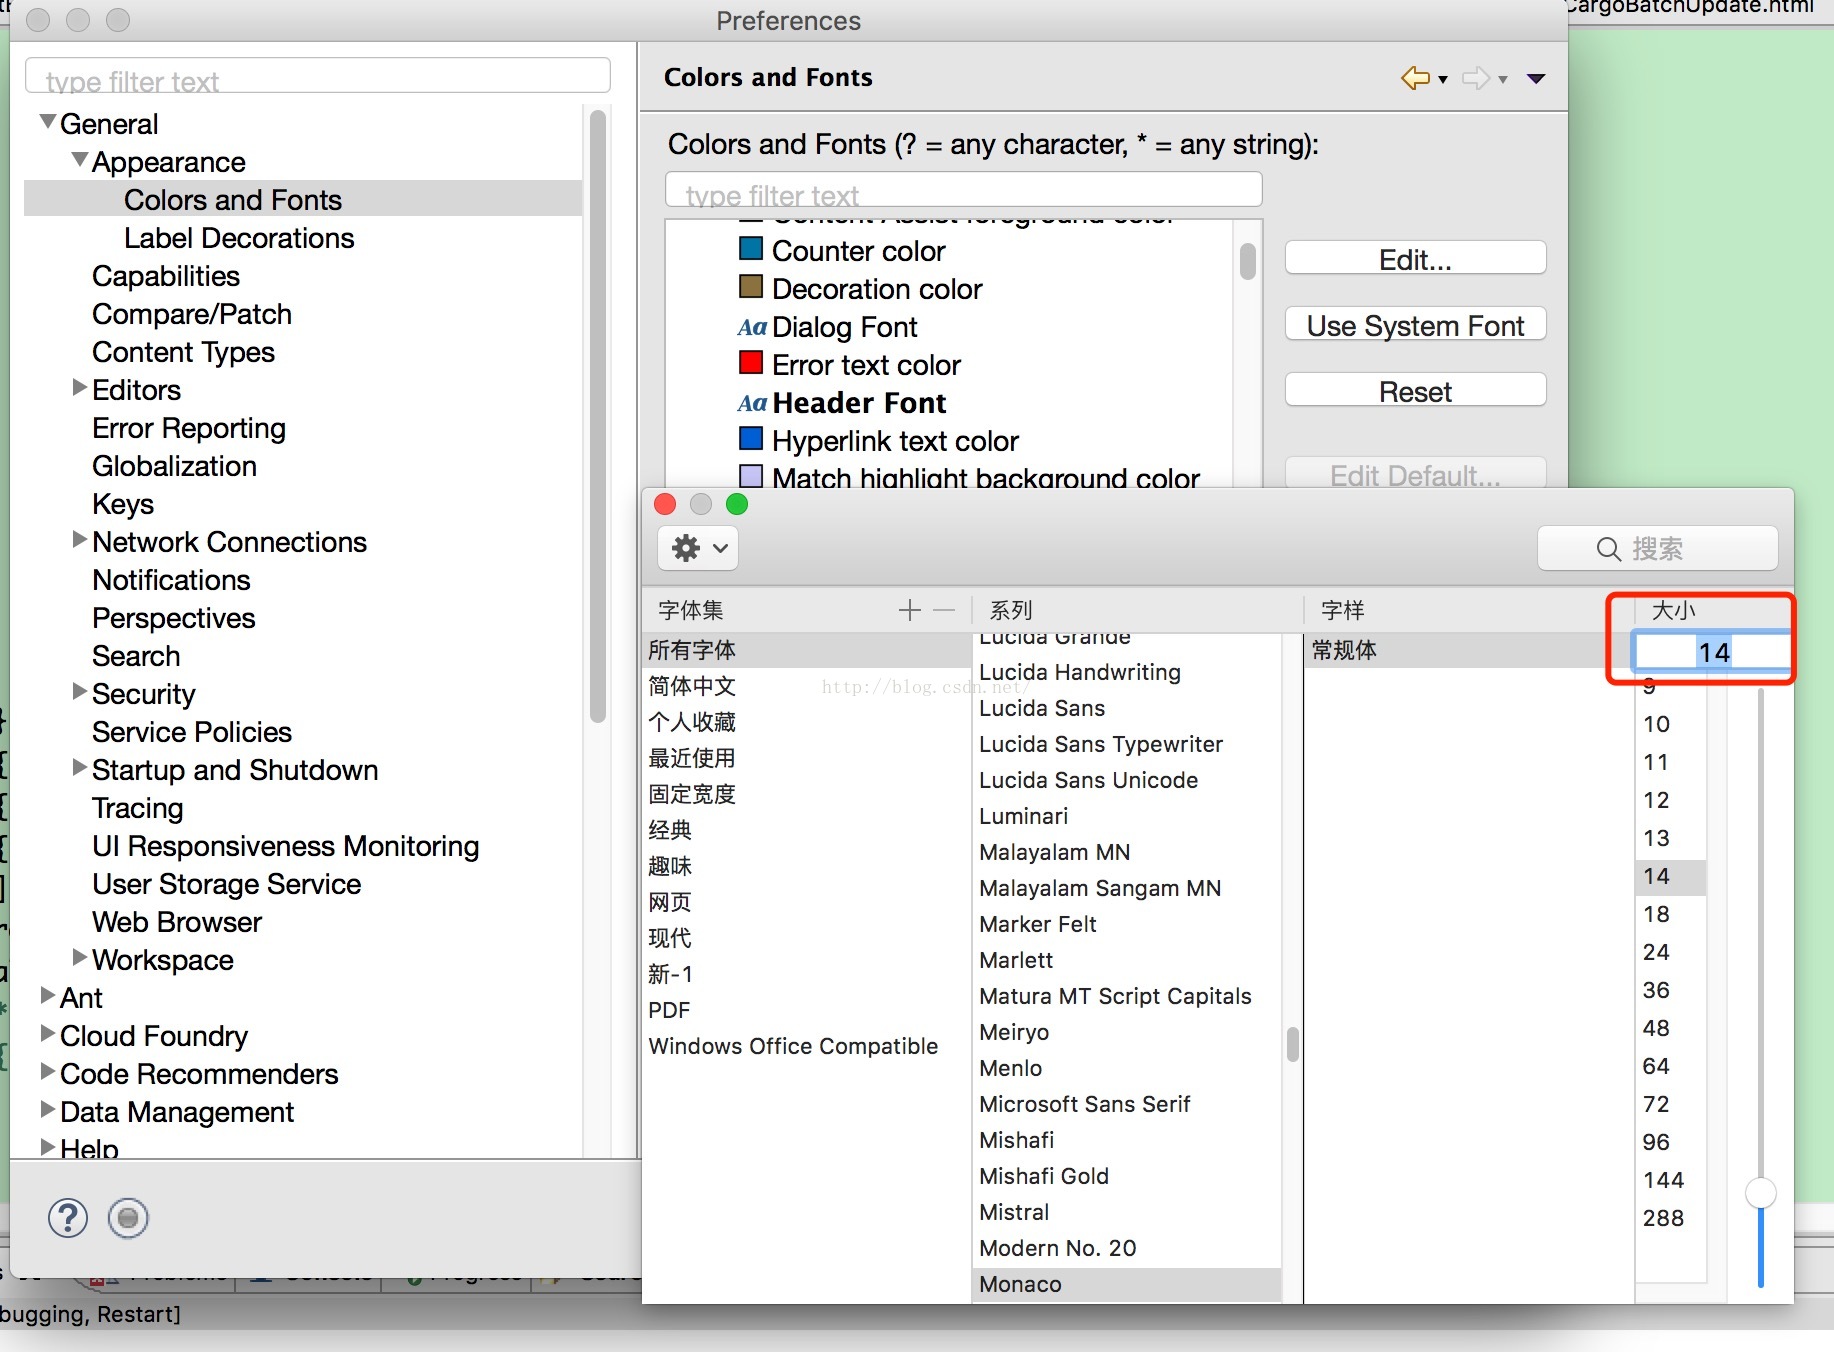This screenshot has height=1352, width=1834.
Task: Remove font collection with minus button
Action: (944, 610)
